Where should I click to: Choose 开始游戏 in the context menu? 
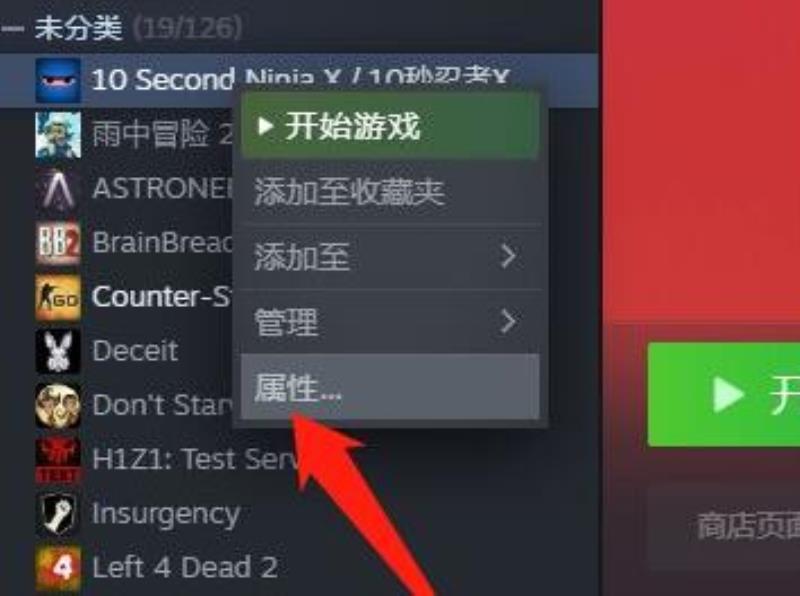click(x=390, y=126)
